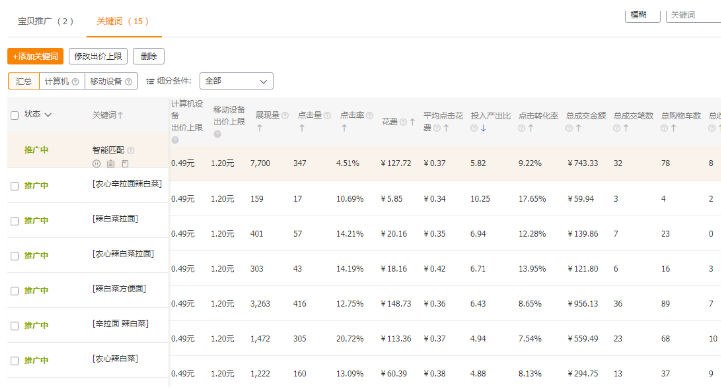This screenshot has height=389, width=721.
Task: Sort by 展现量 using its arrow
Action: [x=259, y=128]
